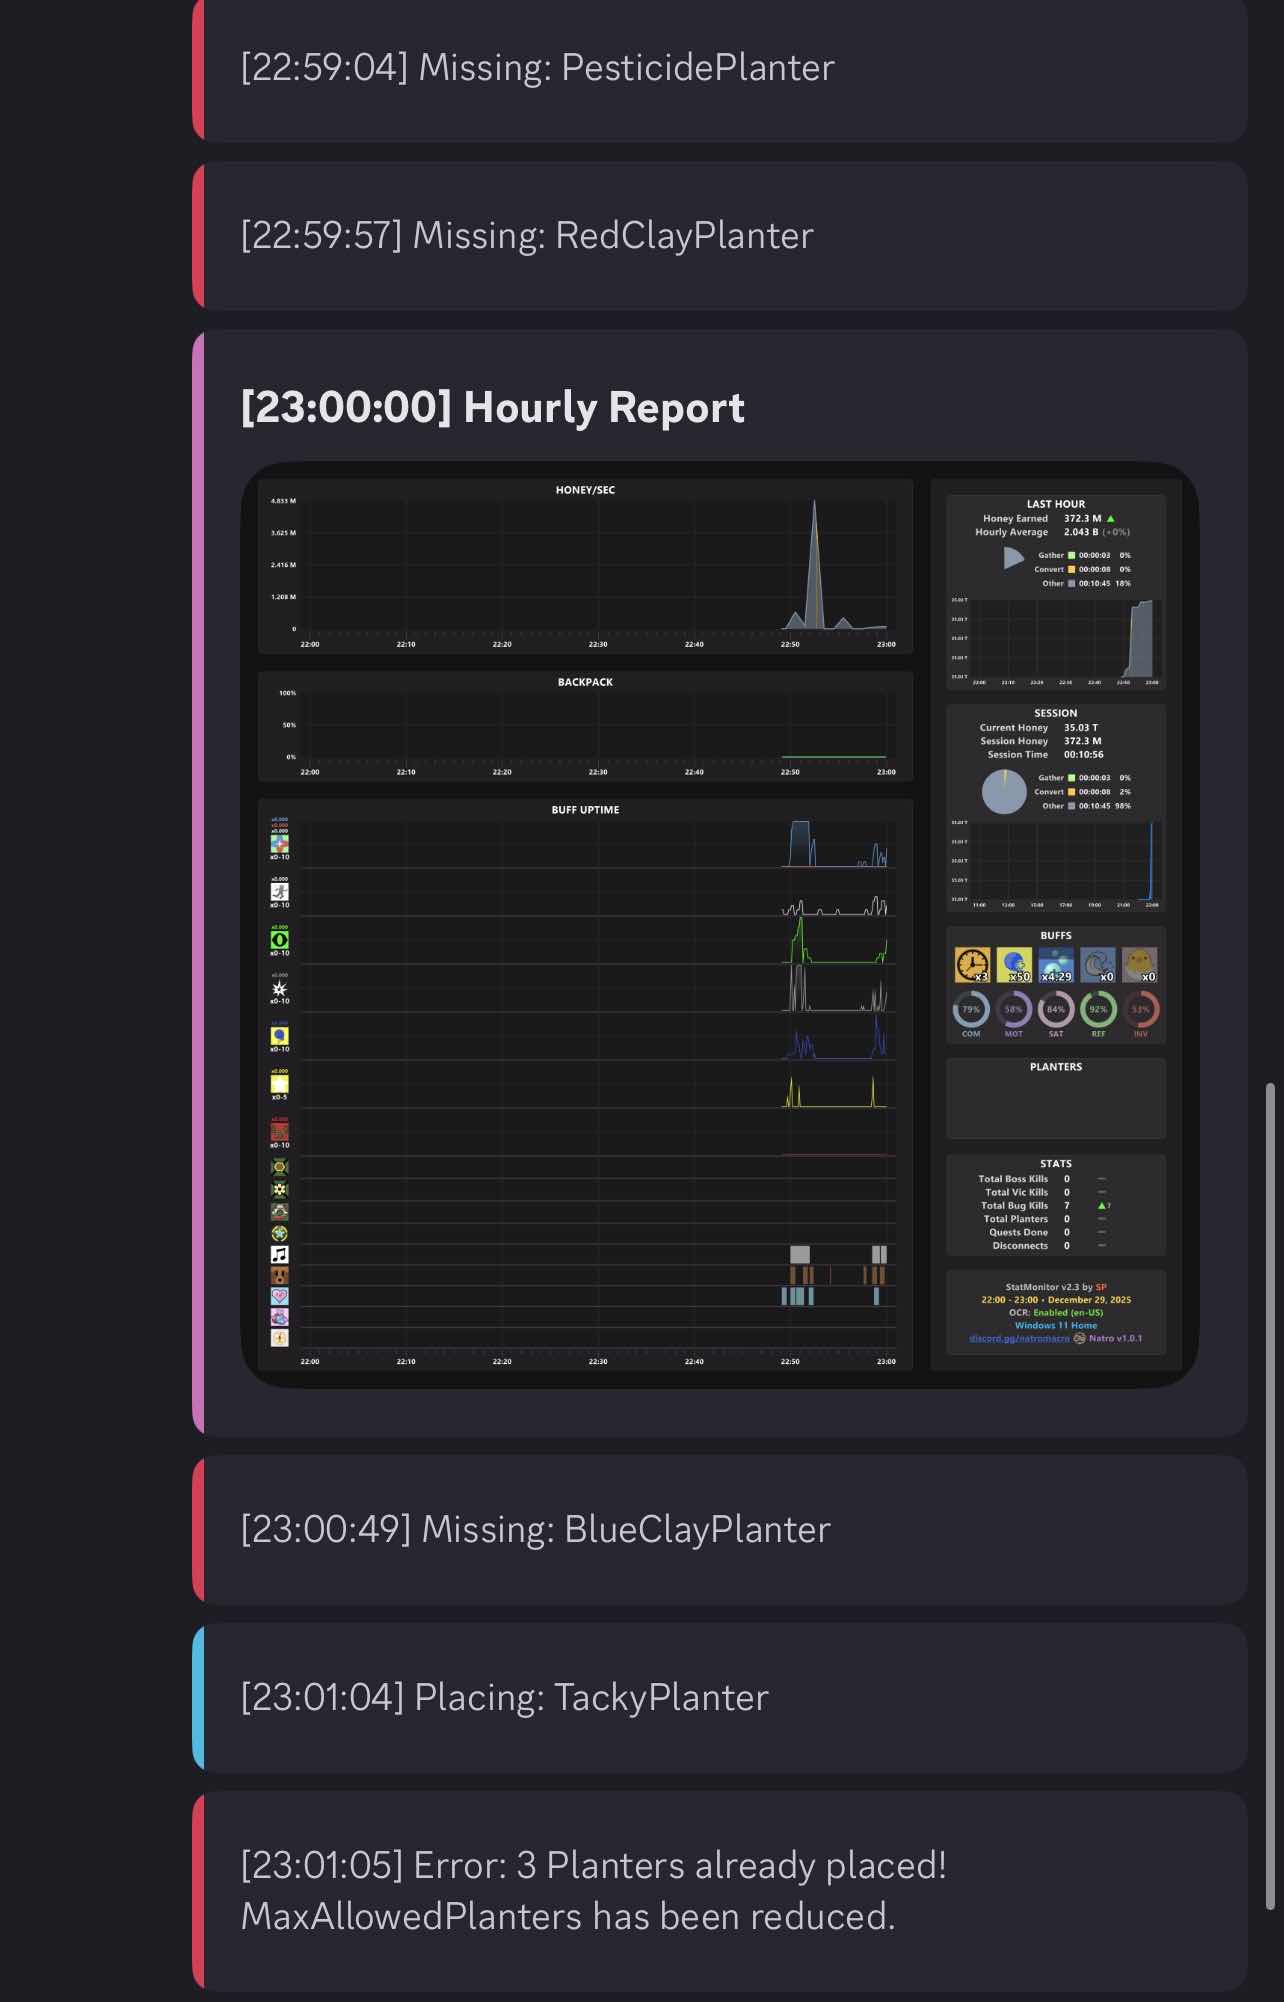Click the white starburst buff uptime icon
Image resolution: width=1284 pixels, height=2002 pixels.
(280, 988)
